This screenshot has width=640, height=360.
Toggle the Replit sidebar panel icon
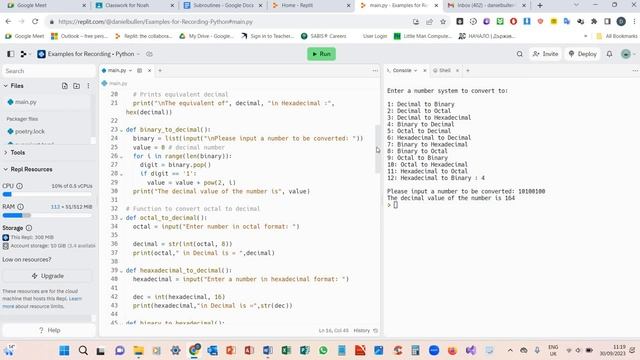11,54
